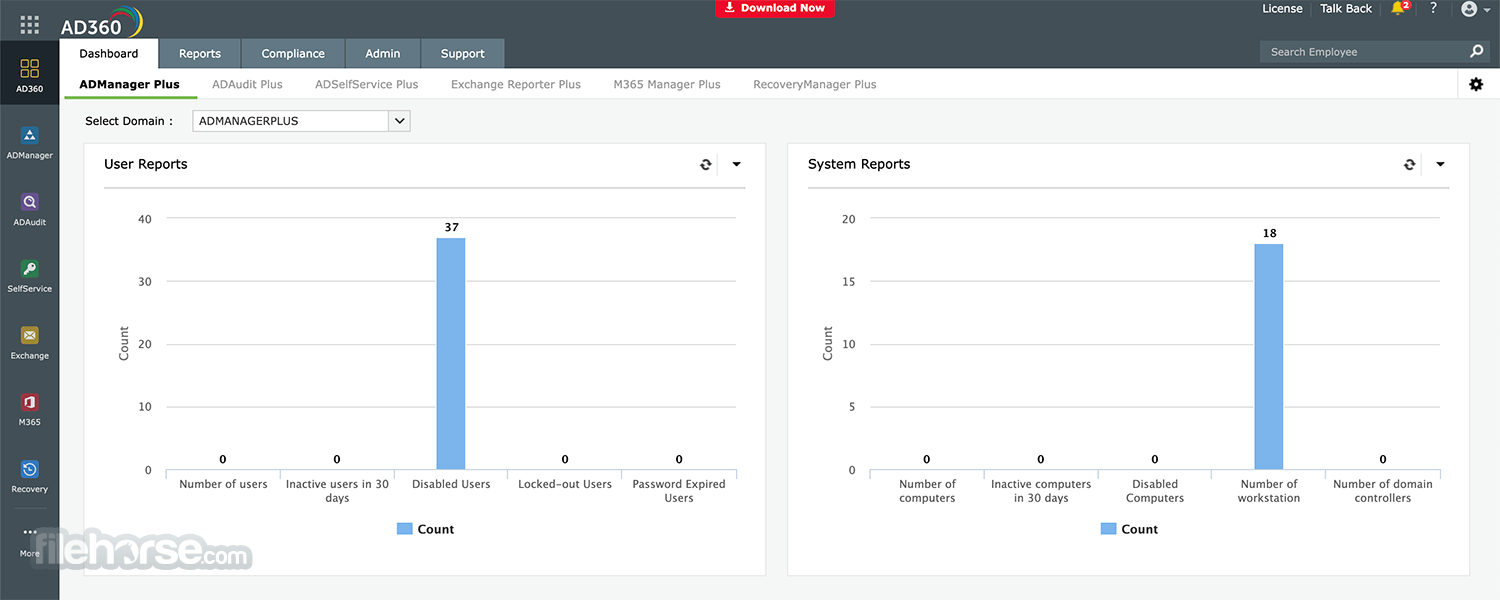This screenshot has height=600, width=1500.
Task: Toggle Count legend in System Reports
Action: [x=1130, y=530]
